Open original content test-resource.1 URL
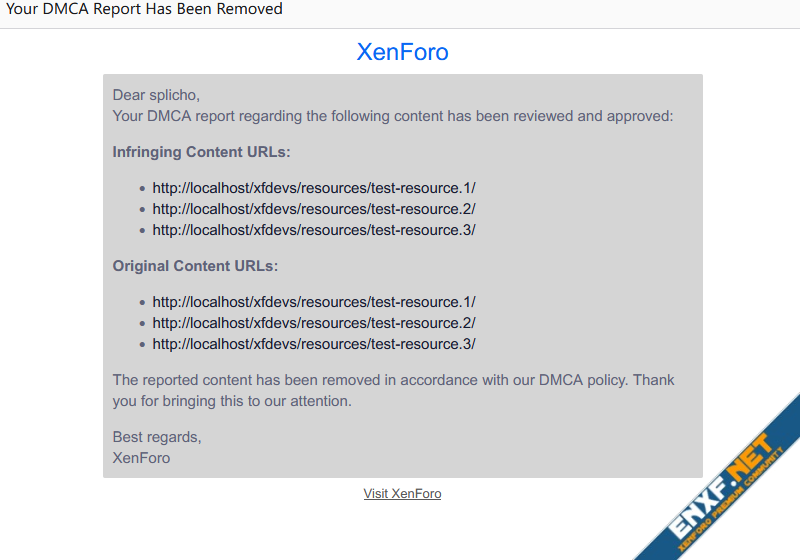 314,302
